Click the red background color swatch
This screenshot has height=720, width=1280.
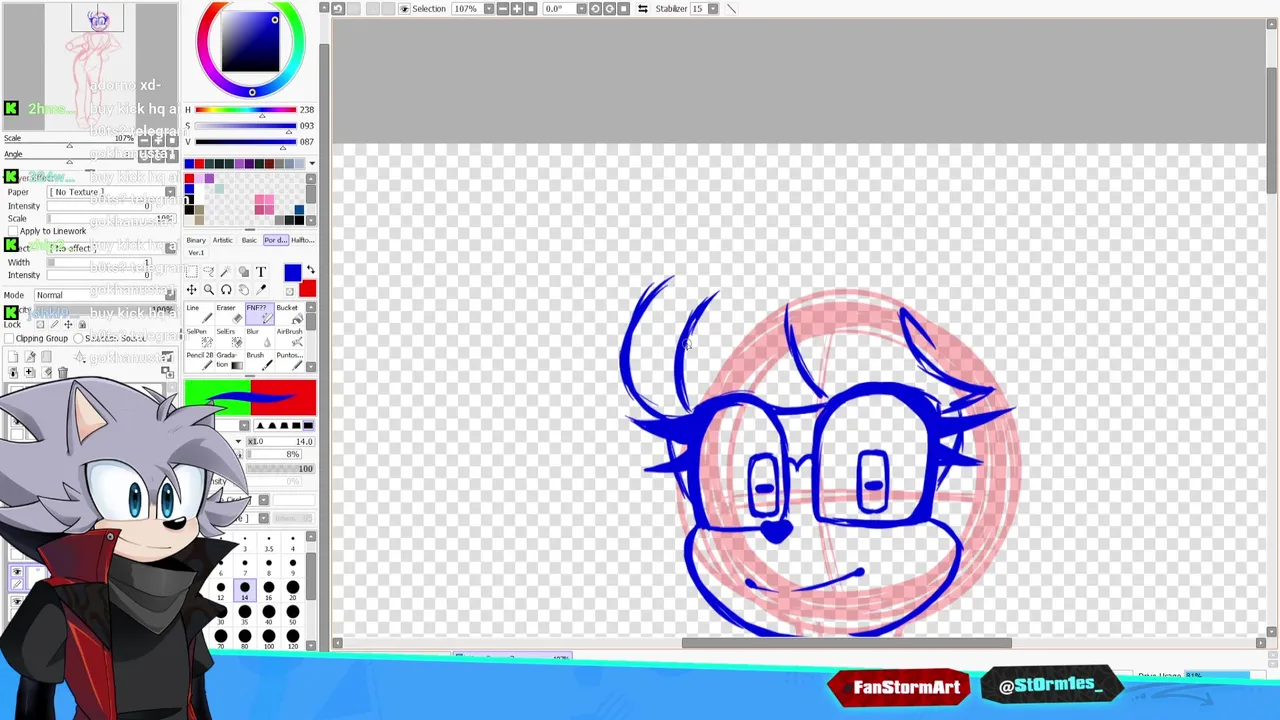coord(307,290)
